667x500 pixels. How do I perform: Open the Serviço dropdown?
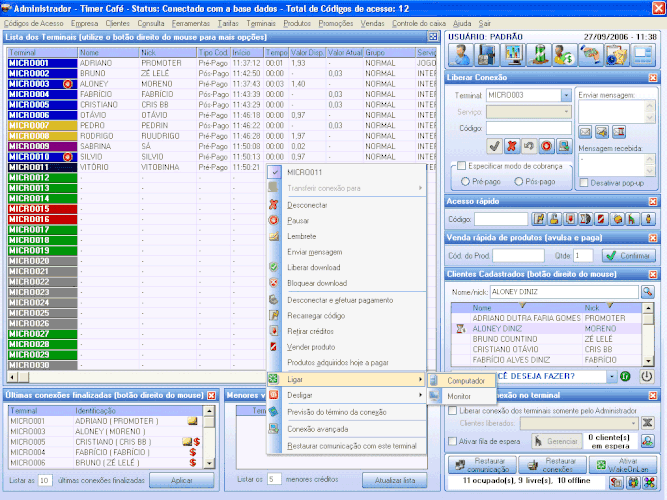coord(566,112)
